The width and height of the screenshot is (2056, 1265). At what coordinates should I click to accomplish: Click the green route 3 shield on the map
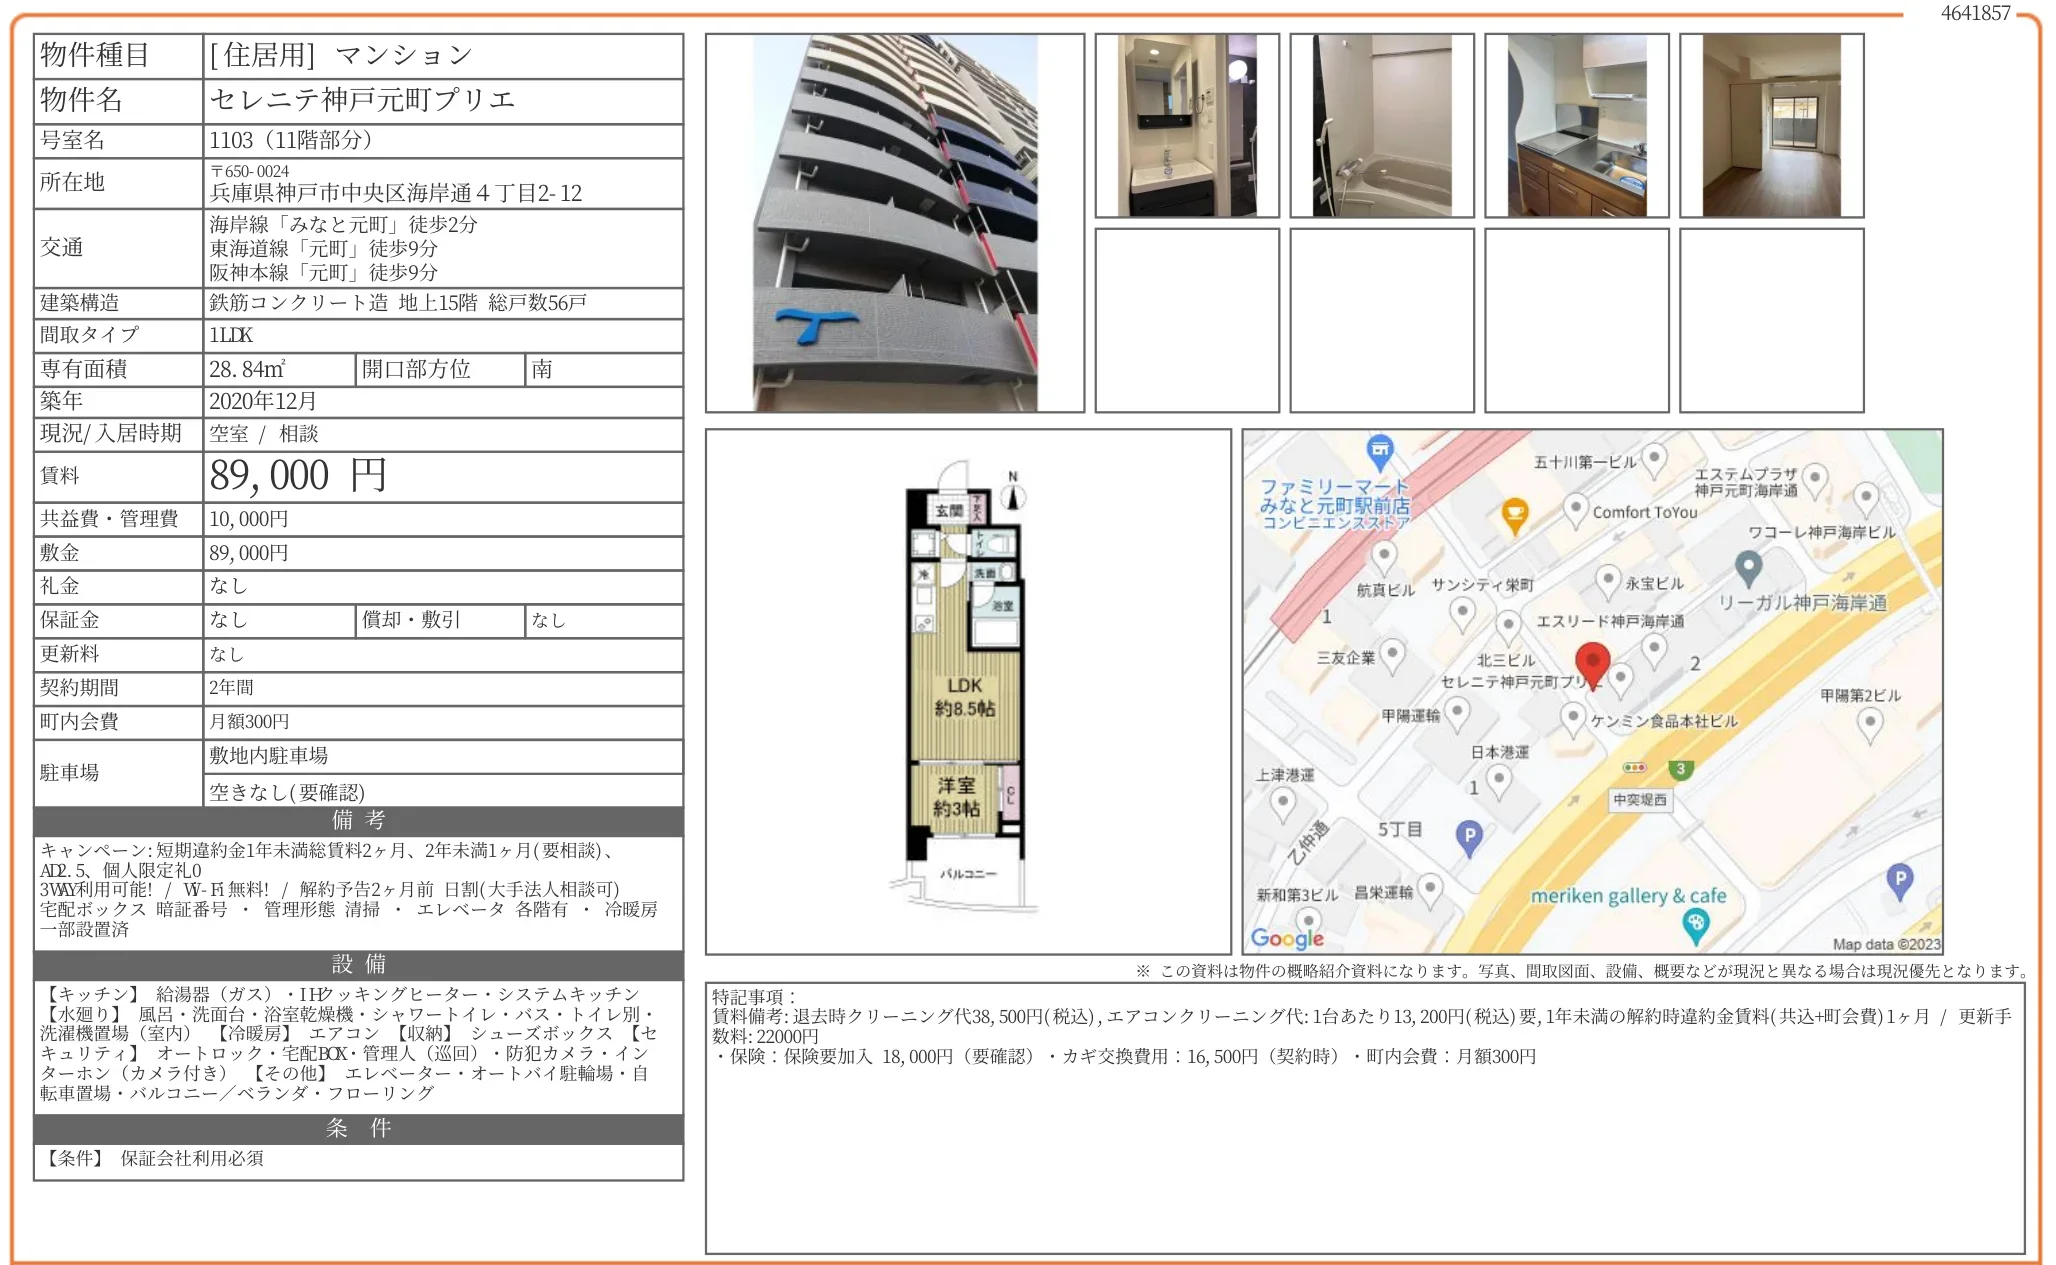point(1680,769)
